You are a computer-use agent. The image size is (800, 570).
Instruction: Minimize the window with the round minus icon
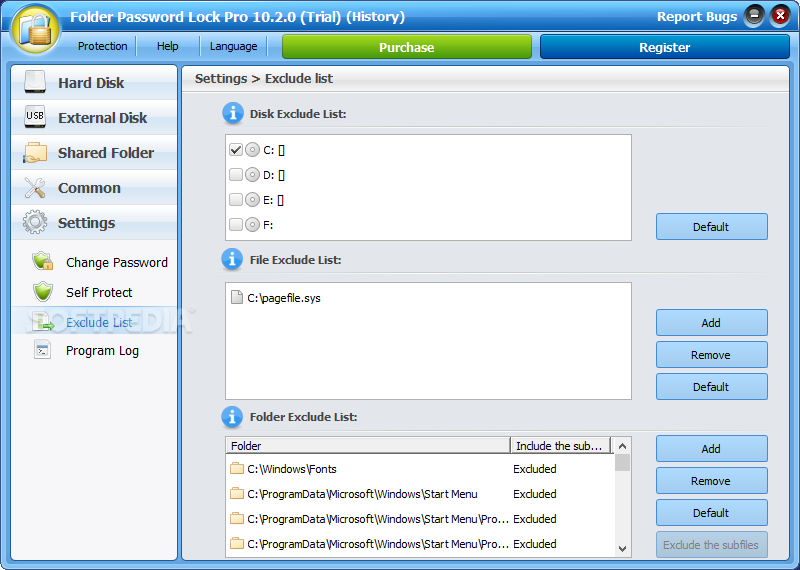(754, 16)
